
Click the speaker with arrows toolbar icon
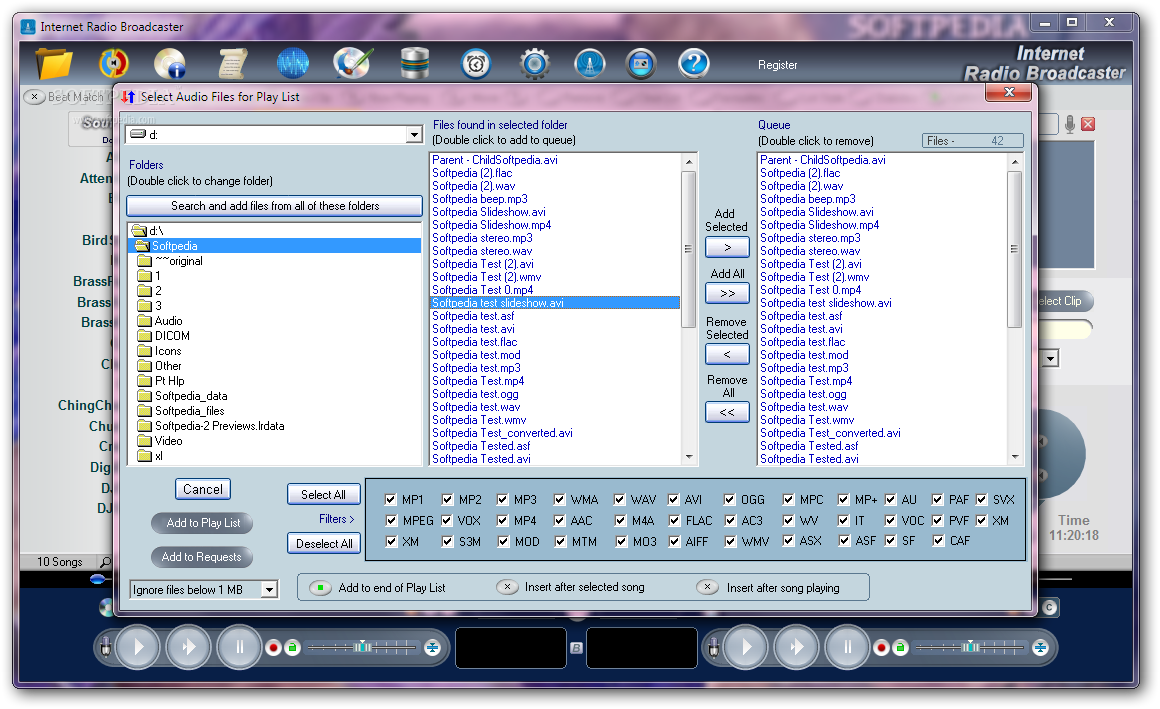[x=113, y=64]
